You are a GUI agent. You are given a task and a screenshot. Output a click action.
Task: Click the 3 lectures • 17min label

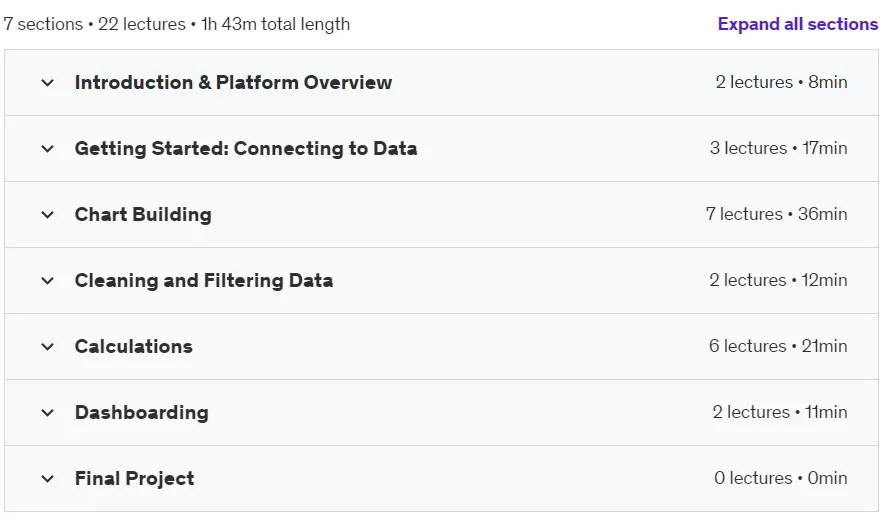click(779, 148)
